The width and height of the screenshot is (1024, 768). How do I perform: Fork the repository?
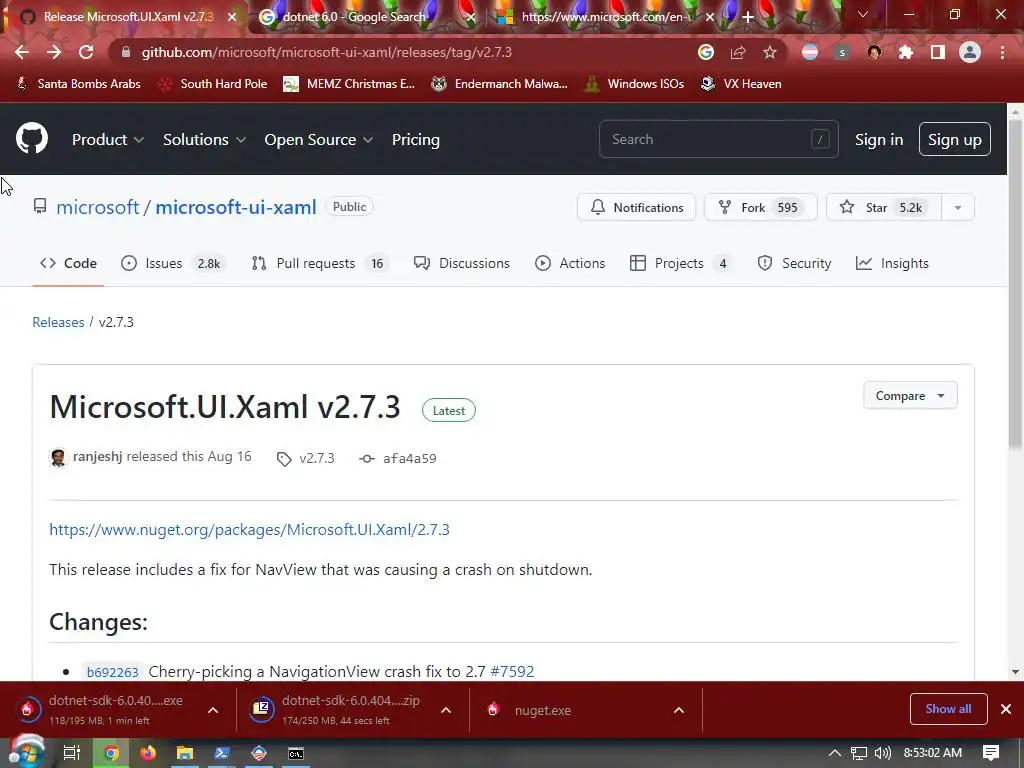[x=761, y=208]
